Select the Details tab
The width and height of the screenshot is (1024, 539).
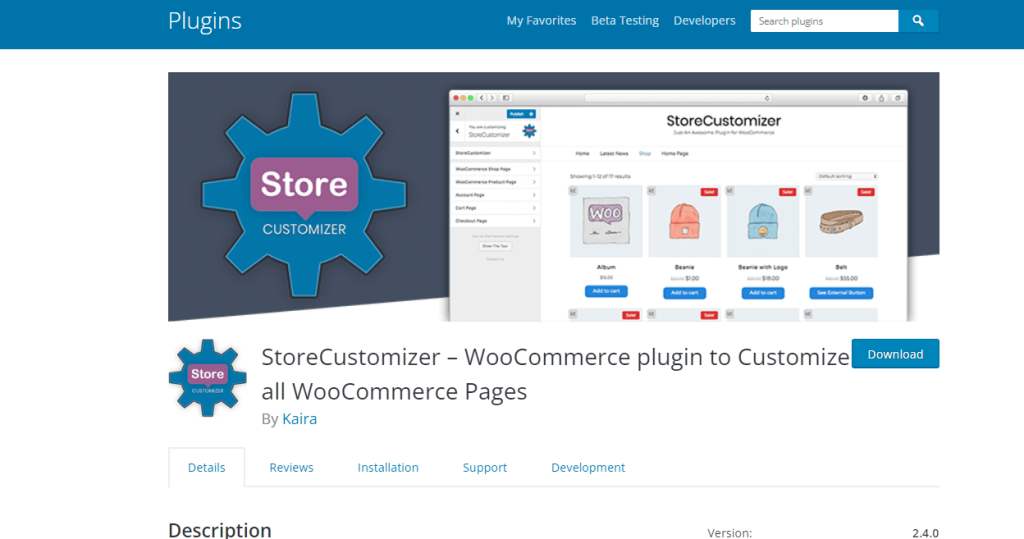(x=206, y=467)
